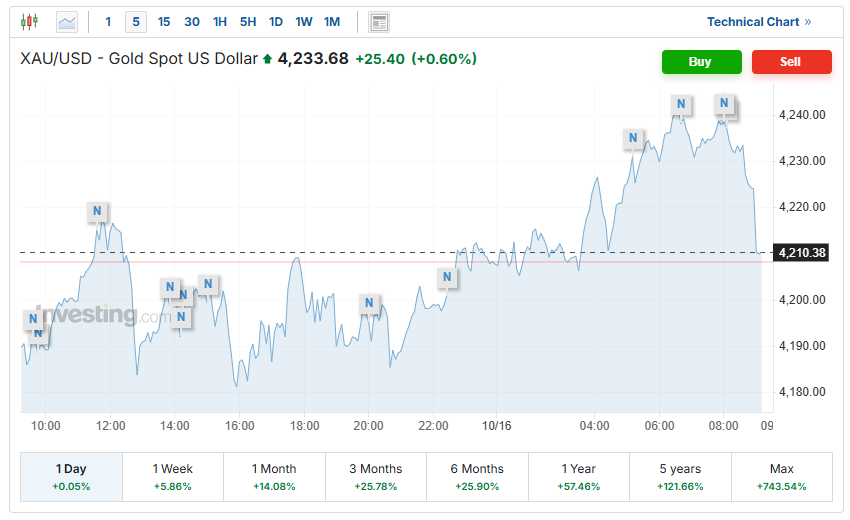
Task: Select the area chart type icon
Action: [67, 21]
